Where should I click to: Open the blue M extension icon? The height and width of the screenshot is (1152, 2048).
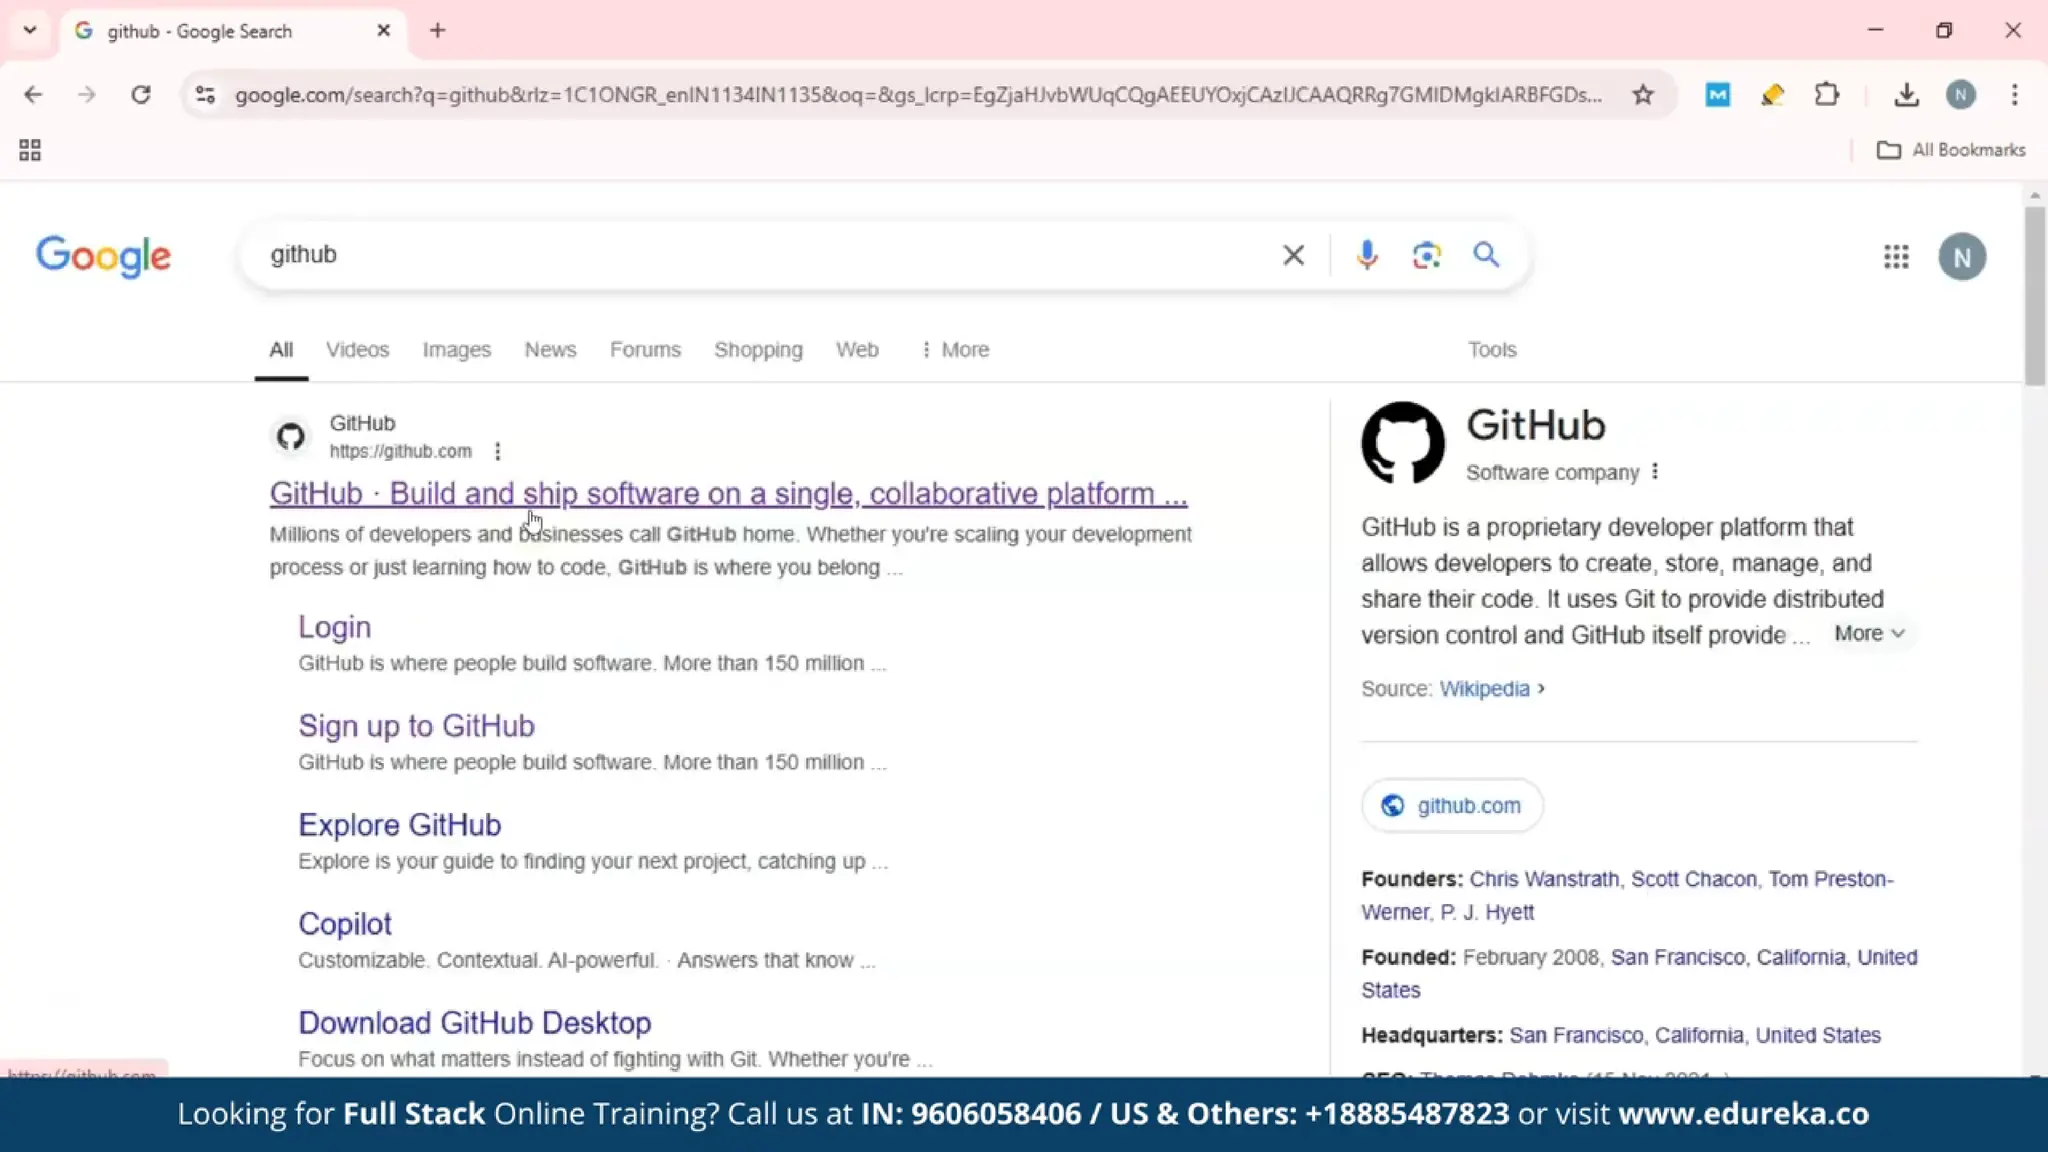[x=1718, y=95]
